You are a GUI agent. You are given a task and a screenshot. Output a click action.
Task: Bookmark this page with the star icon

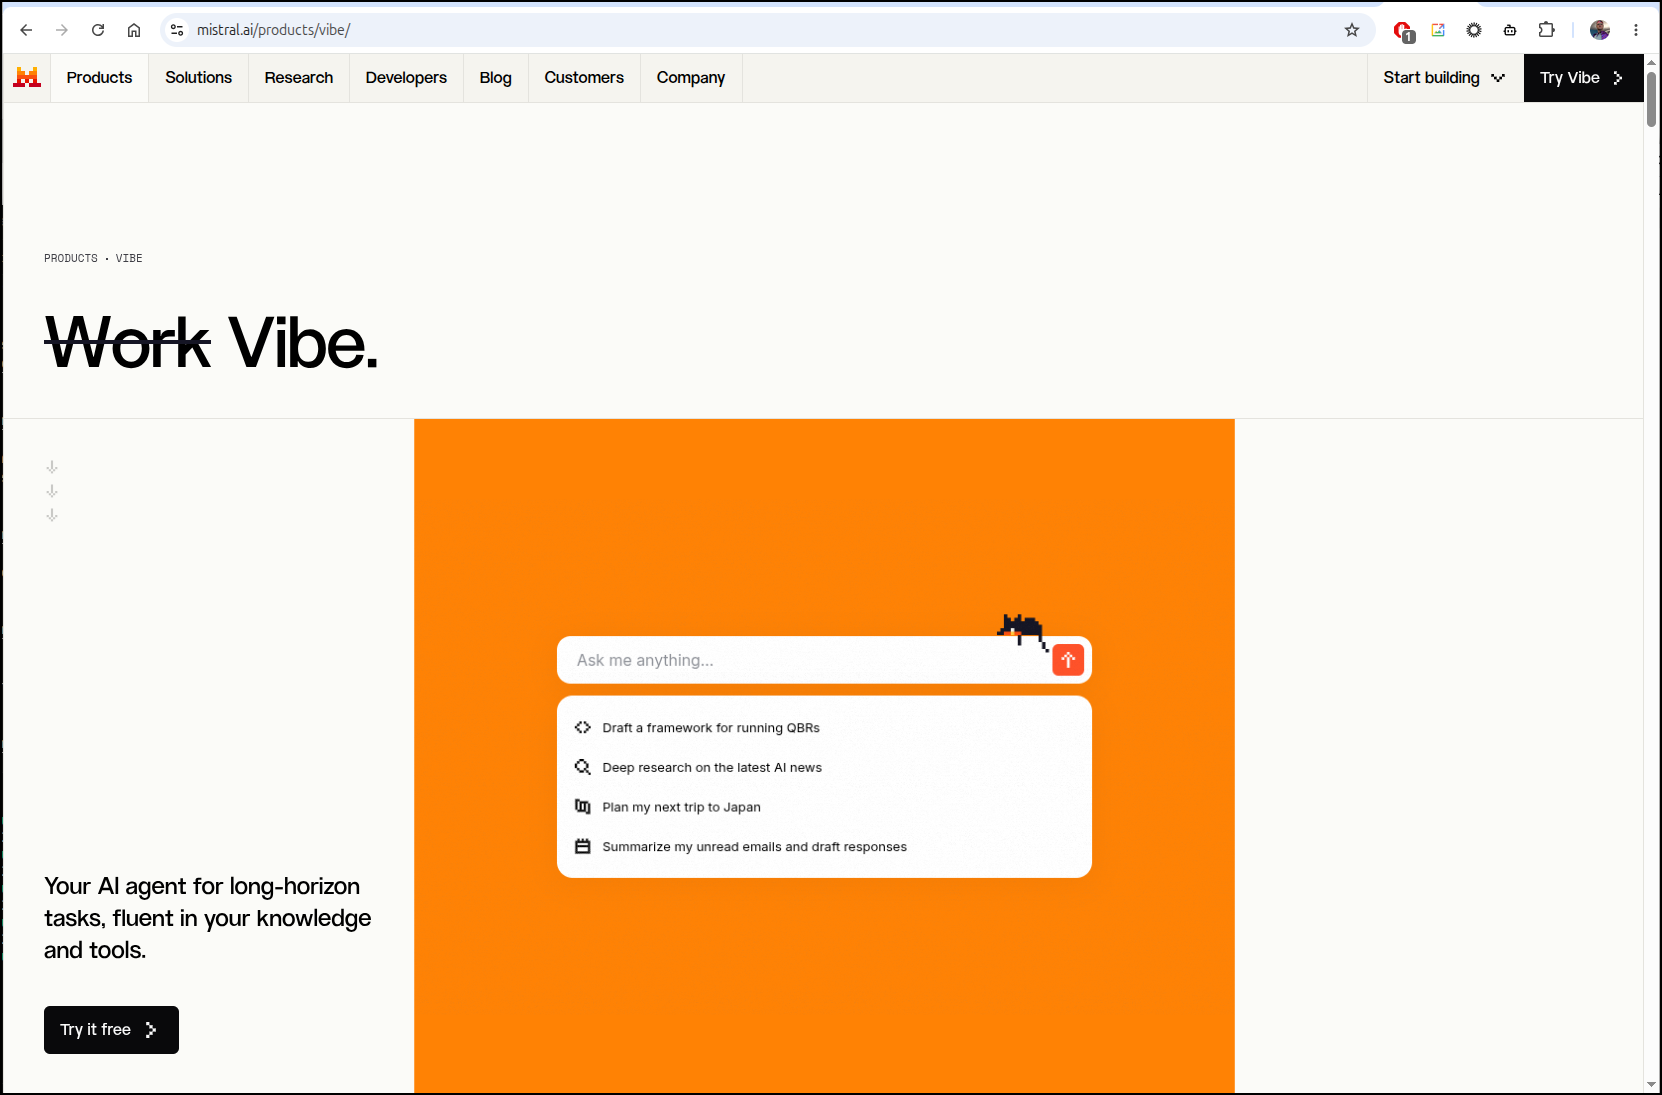1352,30
